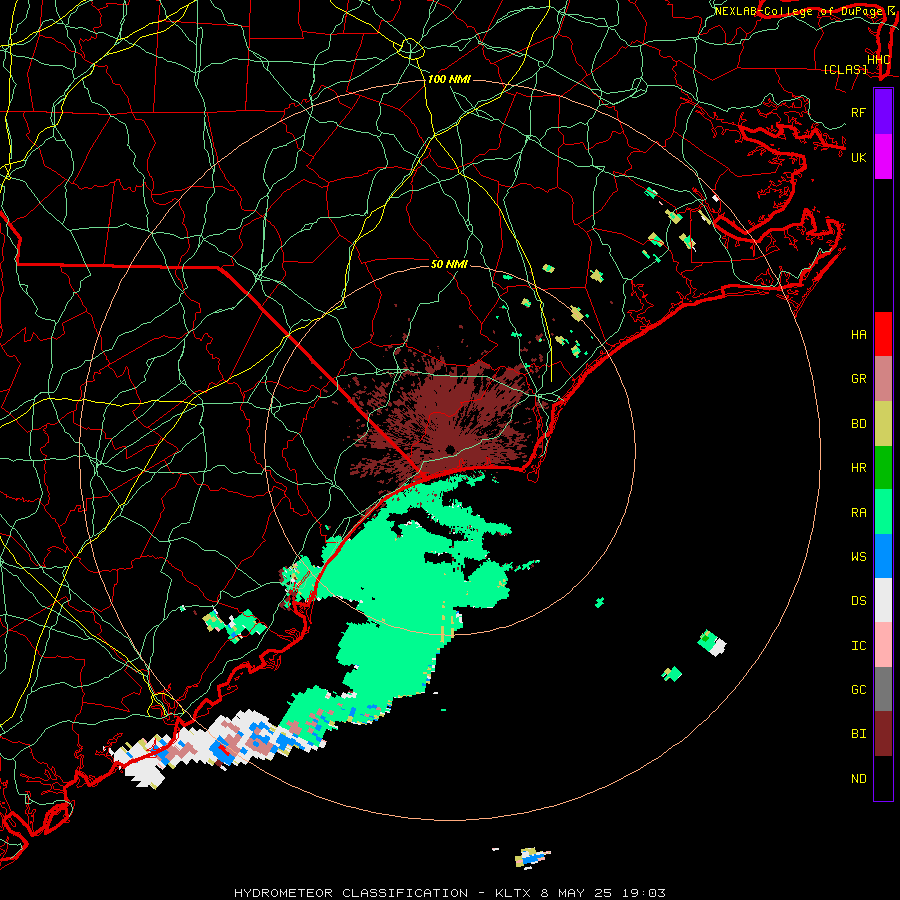This screenshot has height=900, width=900.
Task: Click the radar site center dot
Action: point(450,449)
